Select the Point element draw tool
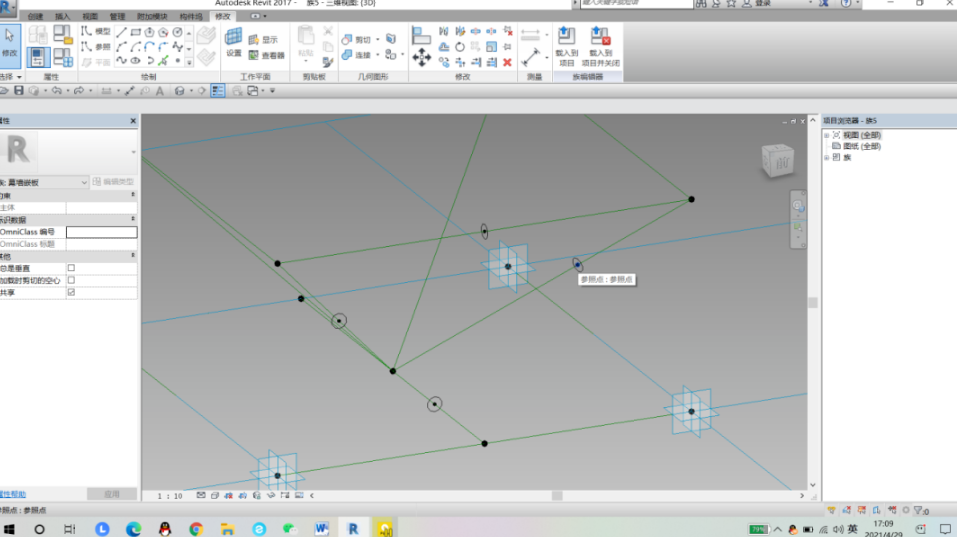Screen dimensions: 957x537 click(x=178, y=60)
